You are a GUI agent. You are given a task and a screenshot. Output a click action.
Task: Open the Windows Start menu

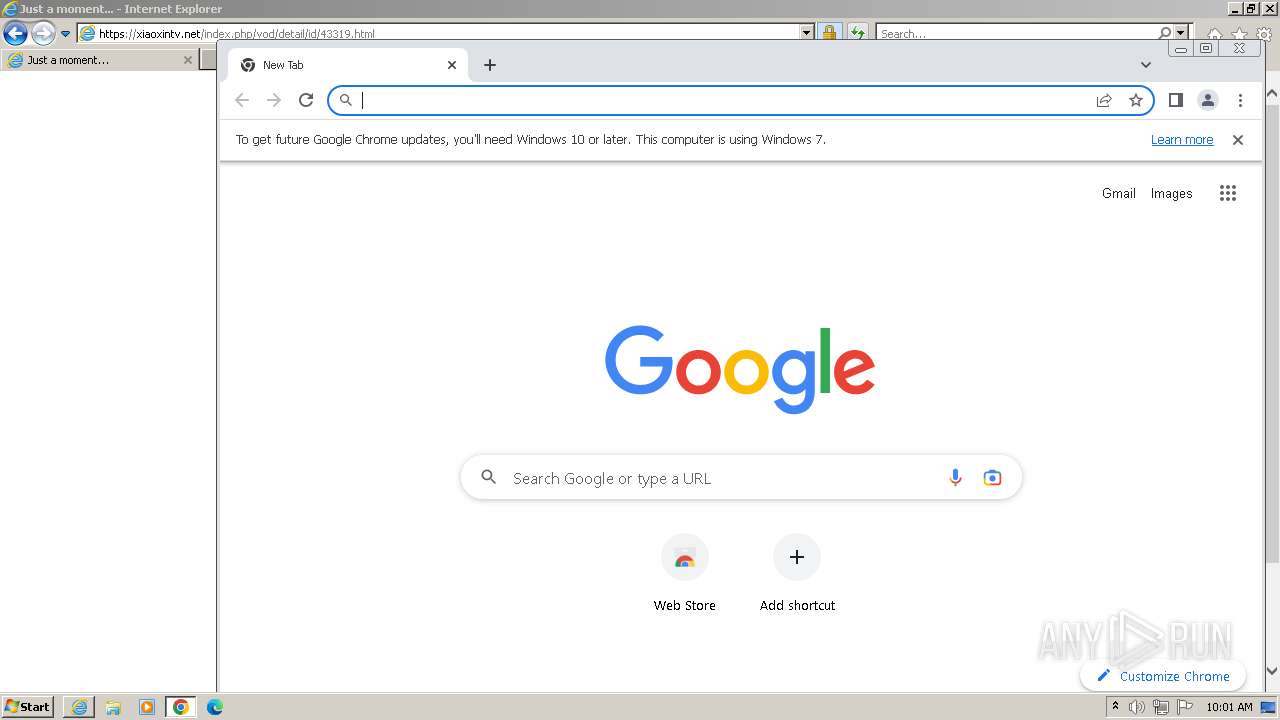(27, 707)
